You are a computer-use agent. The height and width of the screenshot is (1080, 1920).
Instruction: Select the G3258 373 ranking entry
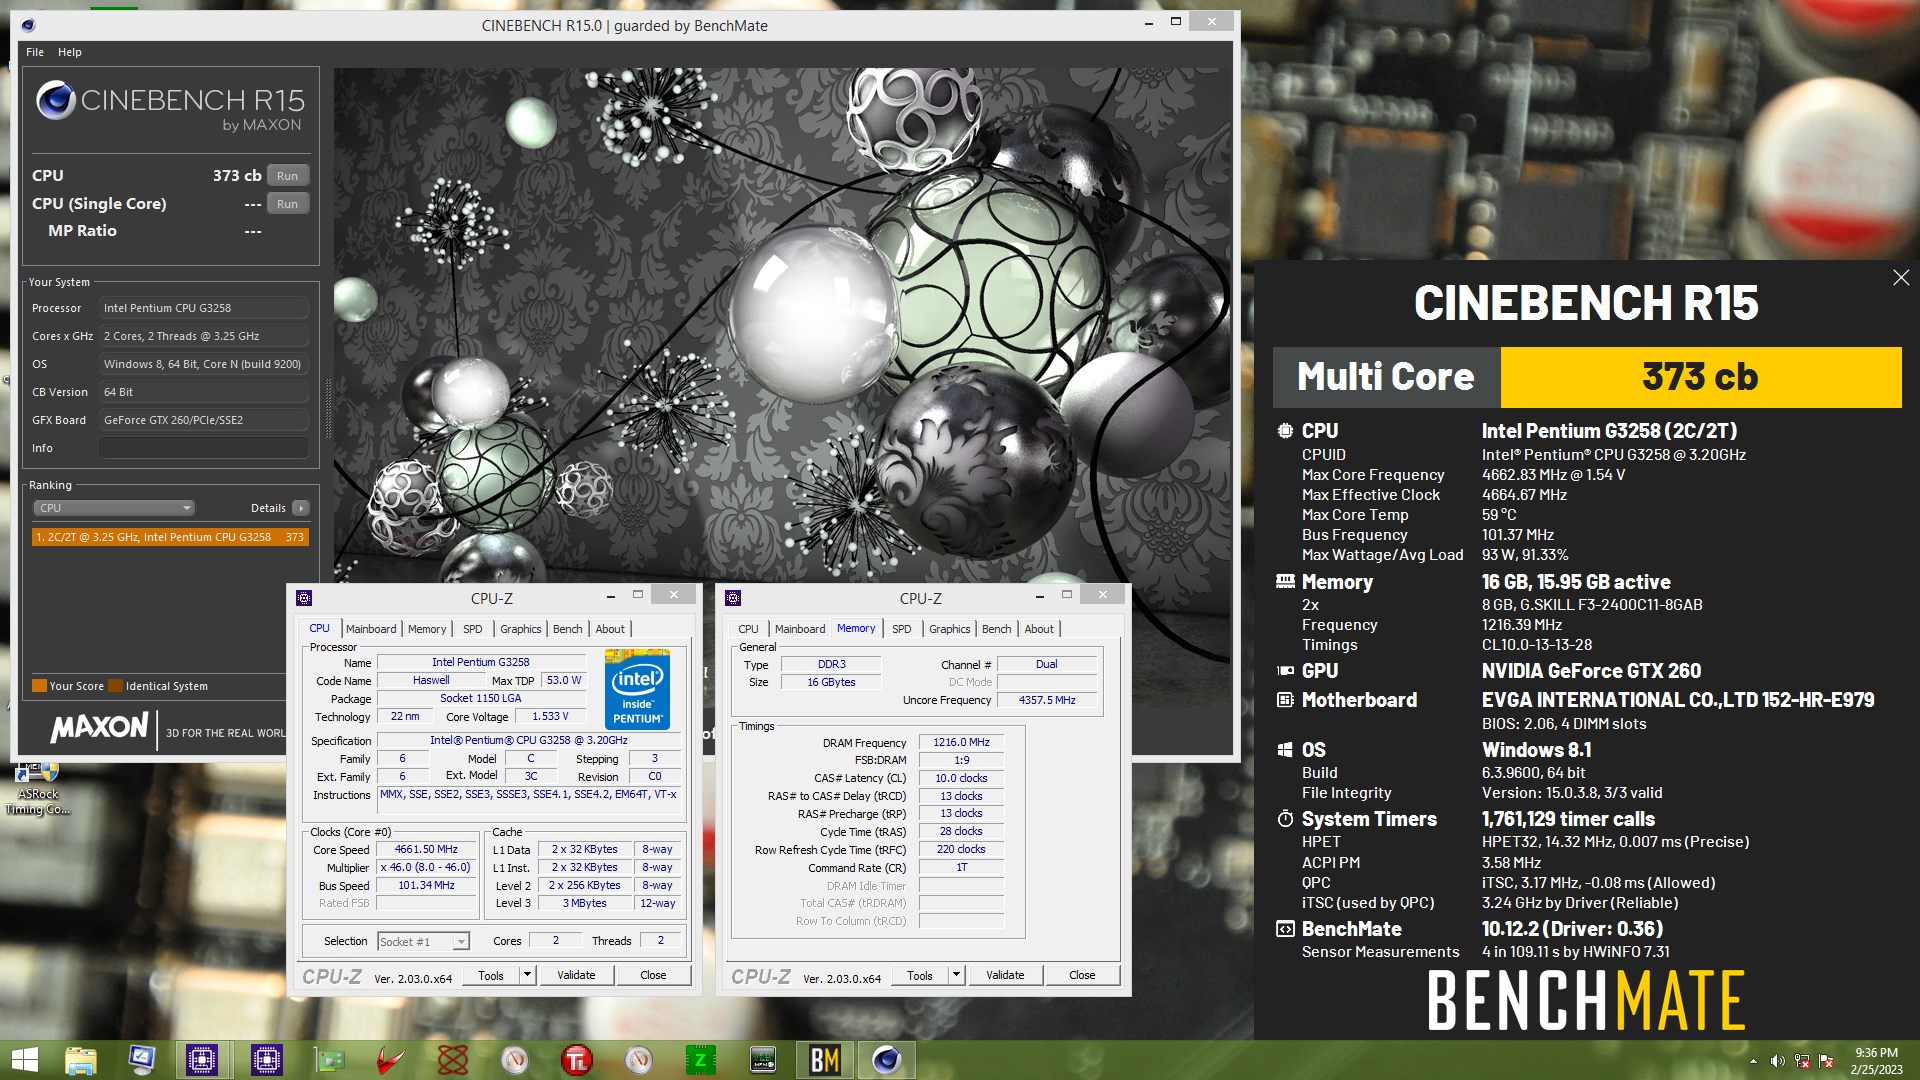(x=170, y=537)
